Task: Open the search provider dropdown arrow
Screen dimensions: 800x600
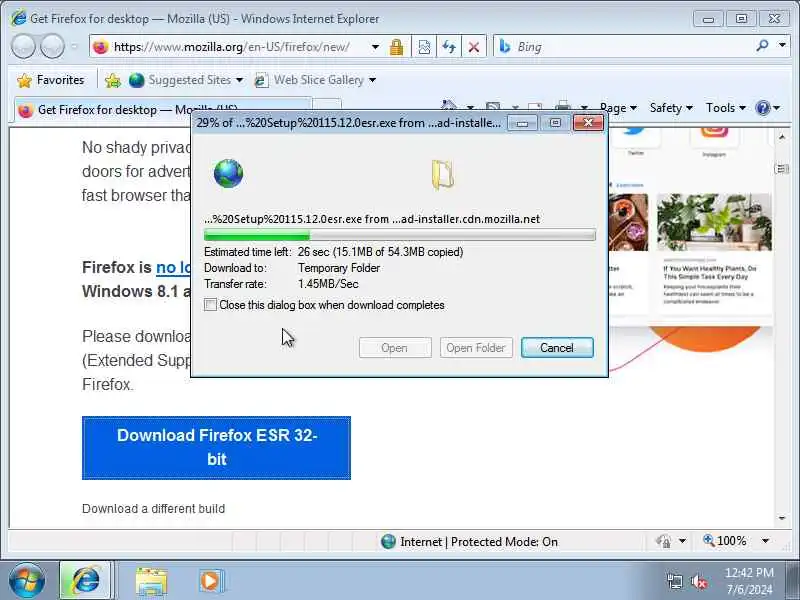Action: coord(782,46)
